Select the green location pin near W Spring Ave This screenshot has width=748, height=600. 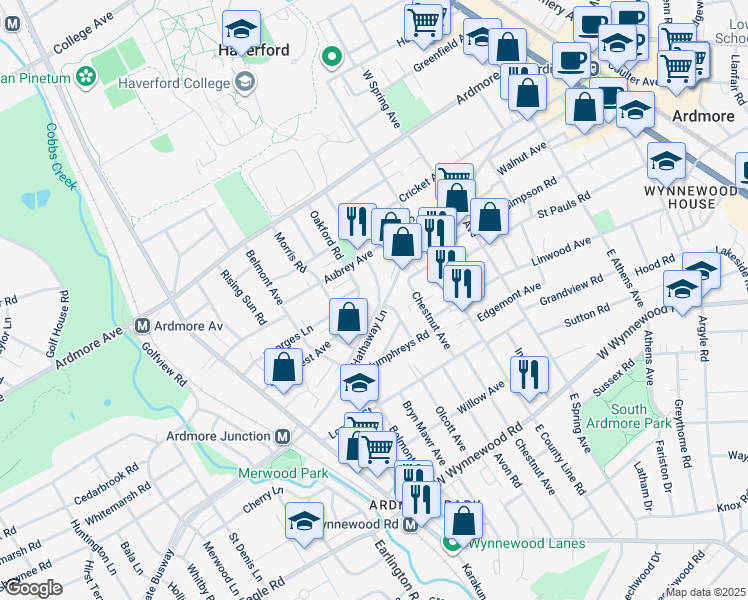pyautogui.click(x=332, y=58)
